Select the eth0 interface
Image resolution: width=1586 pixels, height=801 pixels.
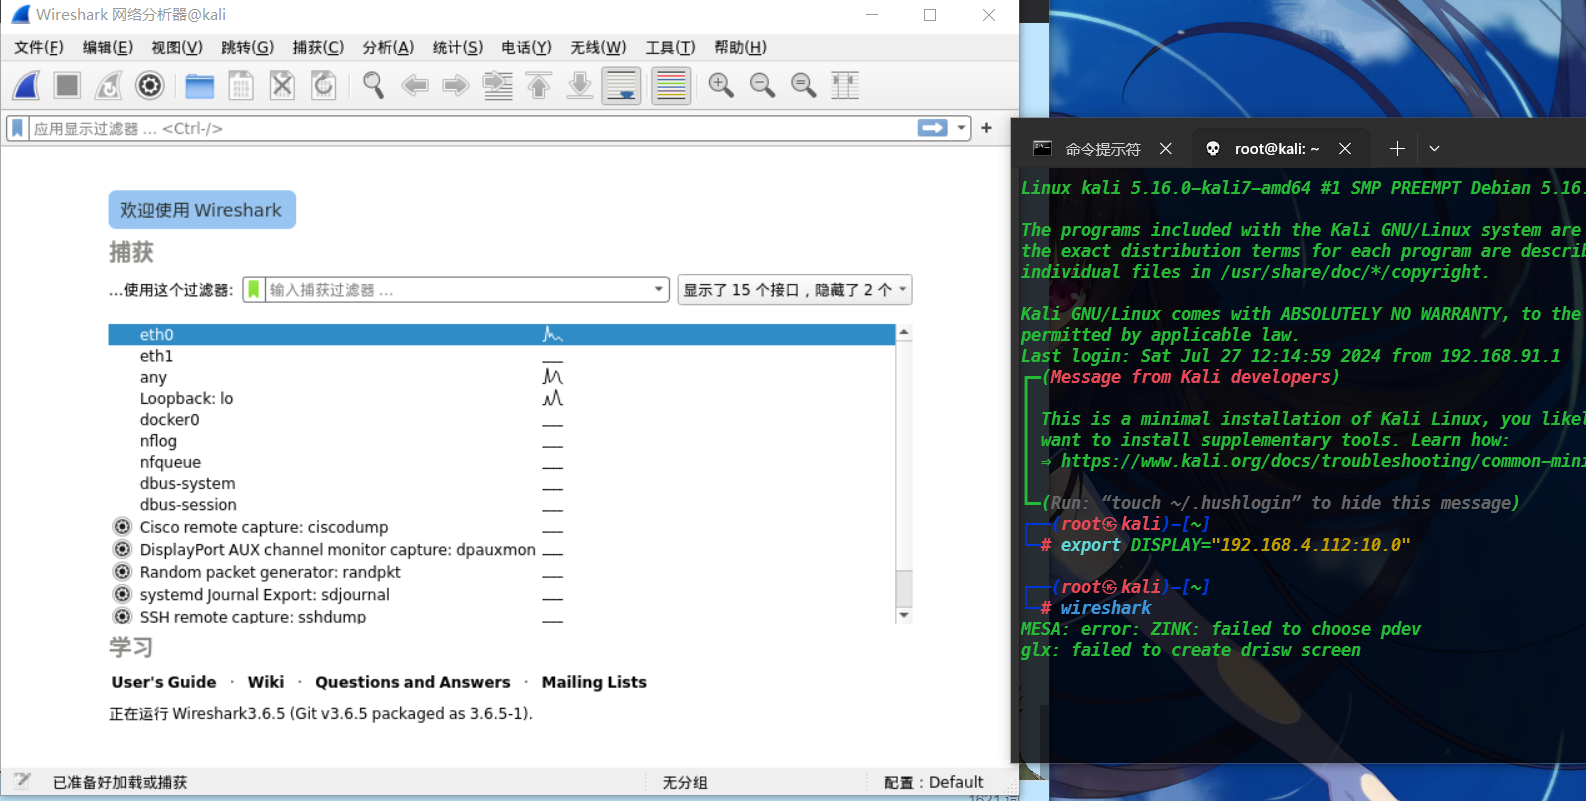502,334
